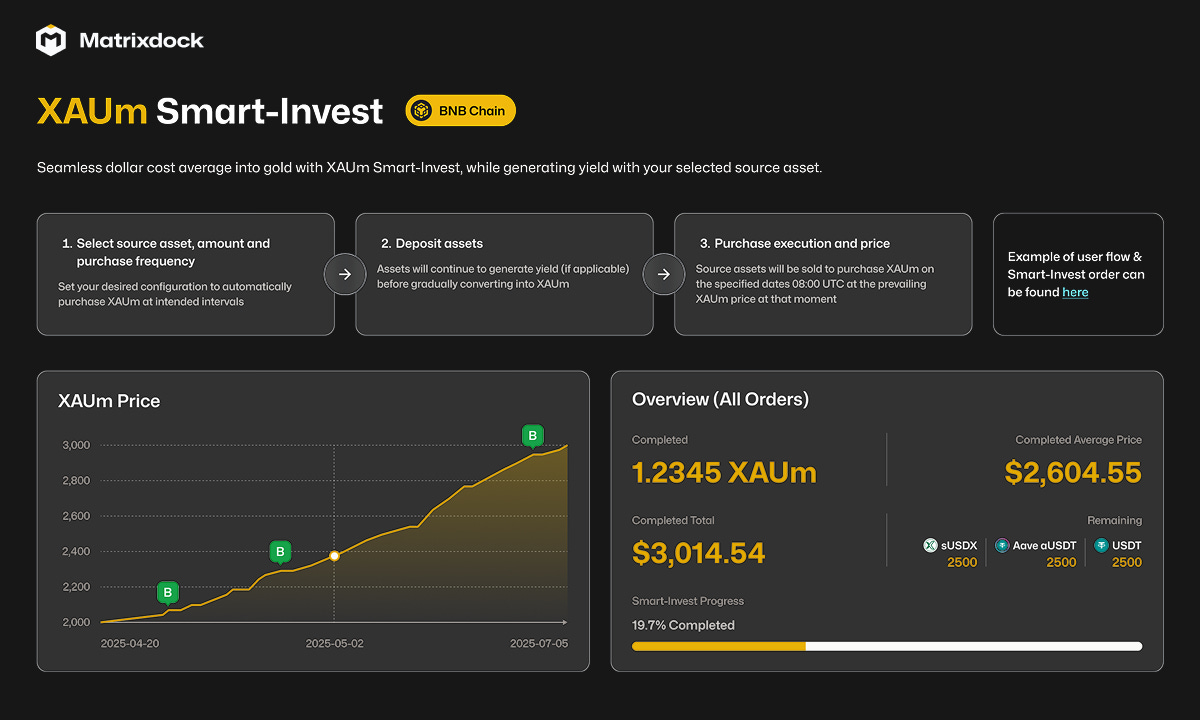This screenshot has width=1200, height=720.
Task: Click the Smart-Invest progress bar
Action: tap(887, 646)
